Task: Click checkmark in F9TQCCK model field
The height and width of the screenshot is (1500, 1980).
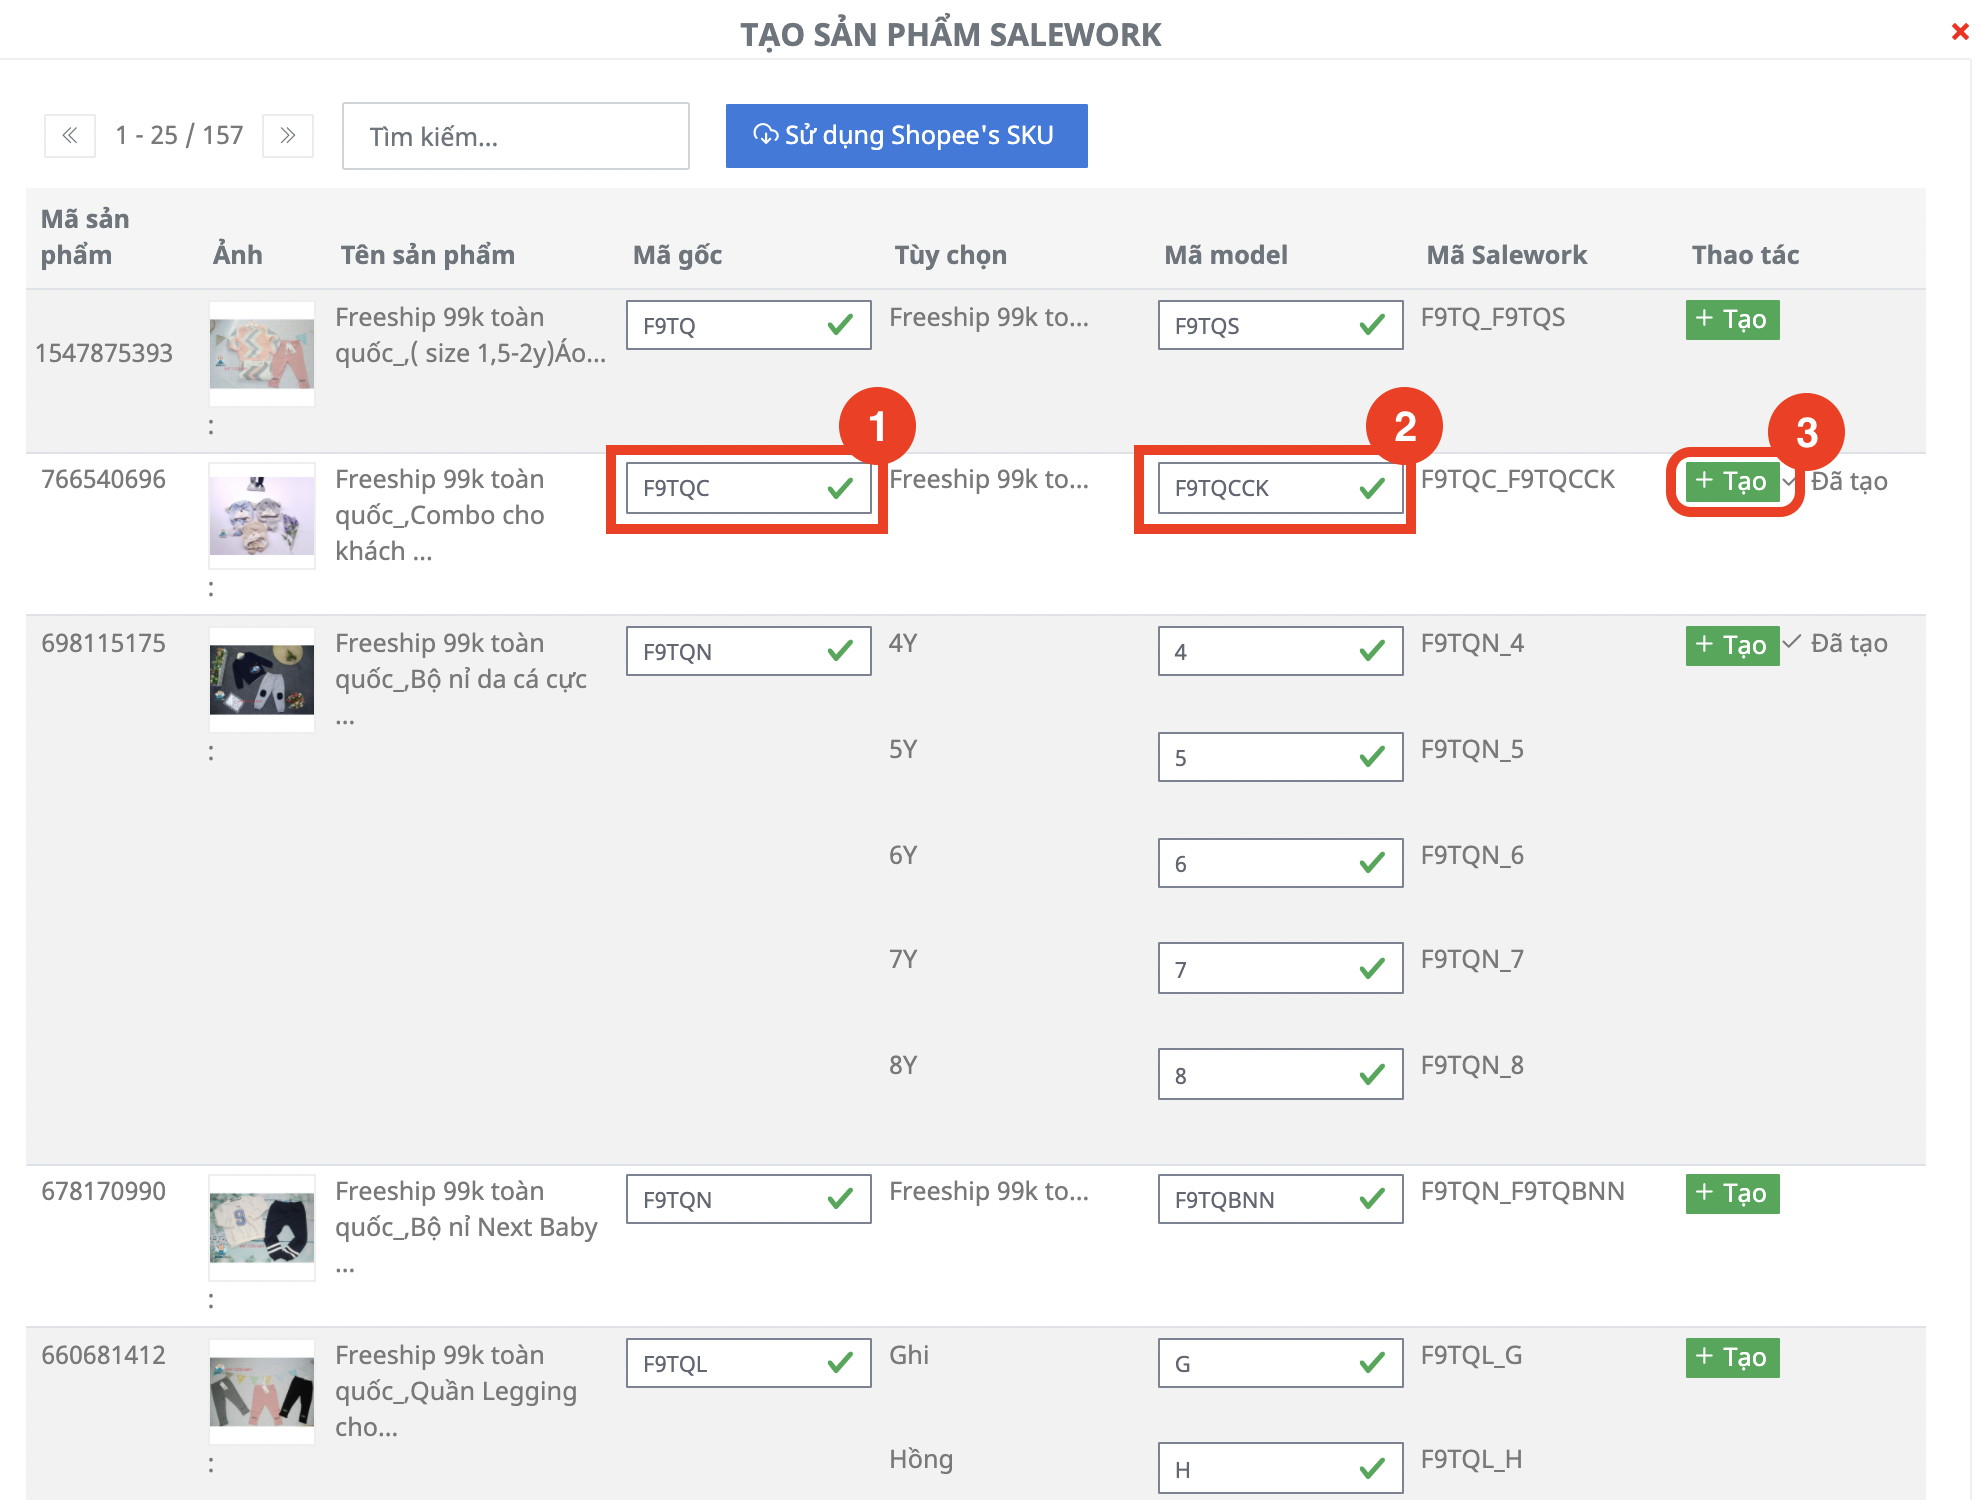Action: (x=1372, y=488)
